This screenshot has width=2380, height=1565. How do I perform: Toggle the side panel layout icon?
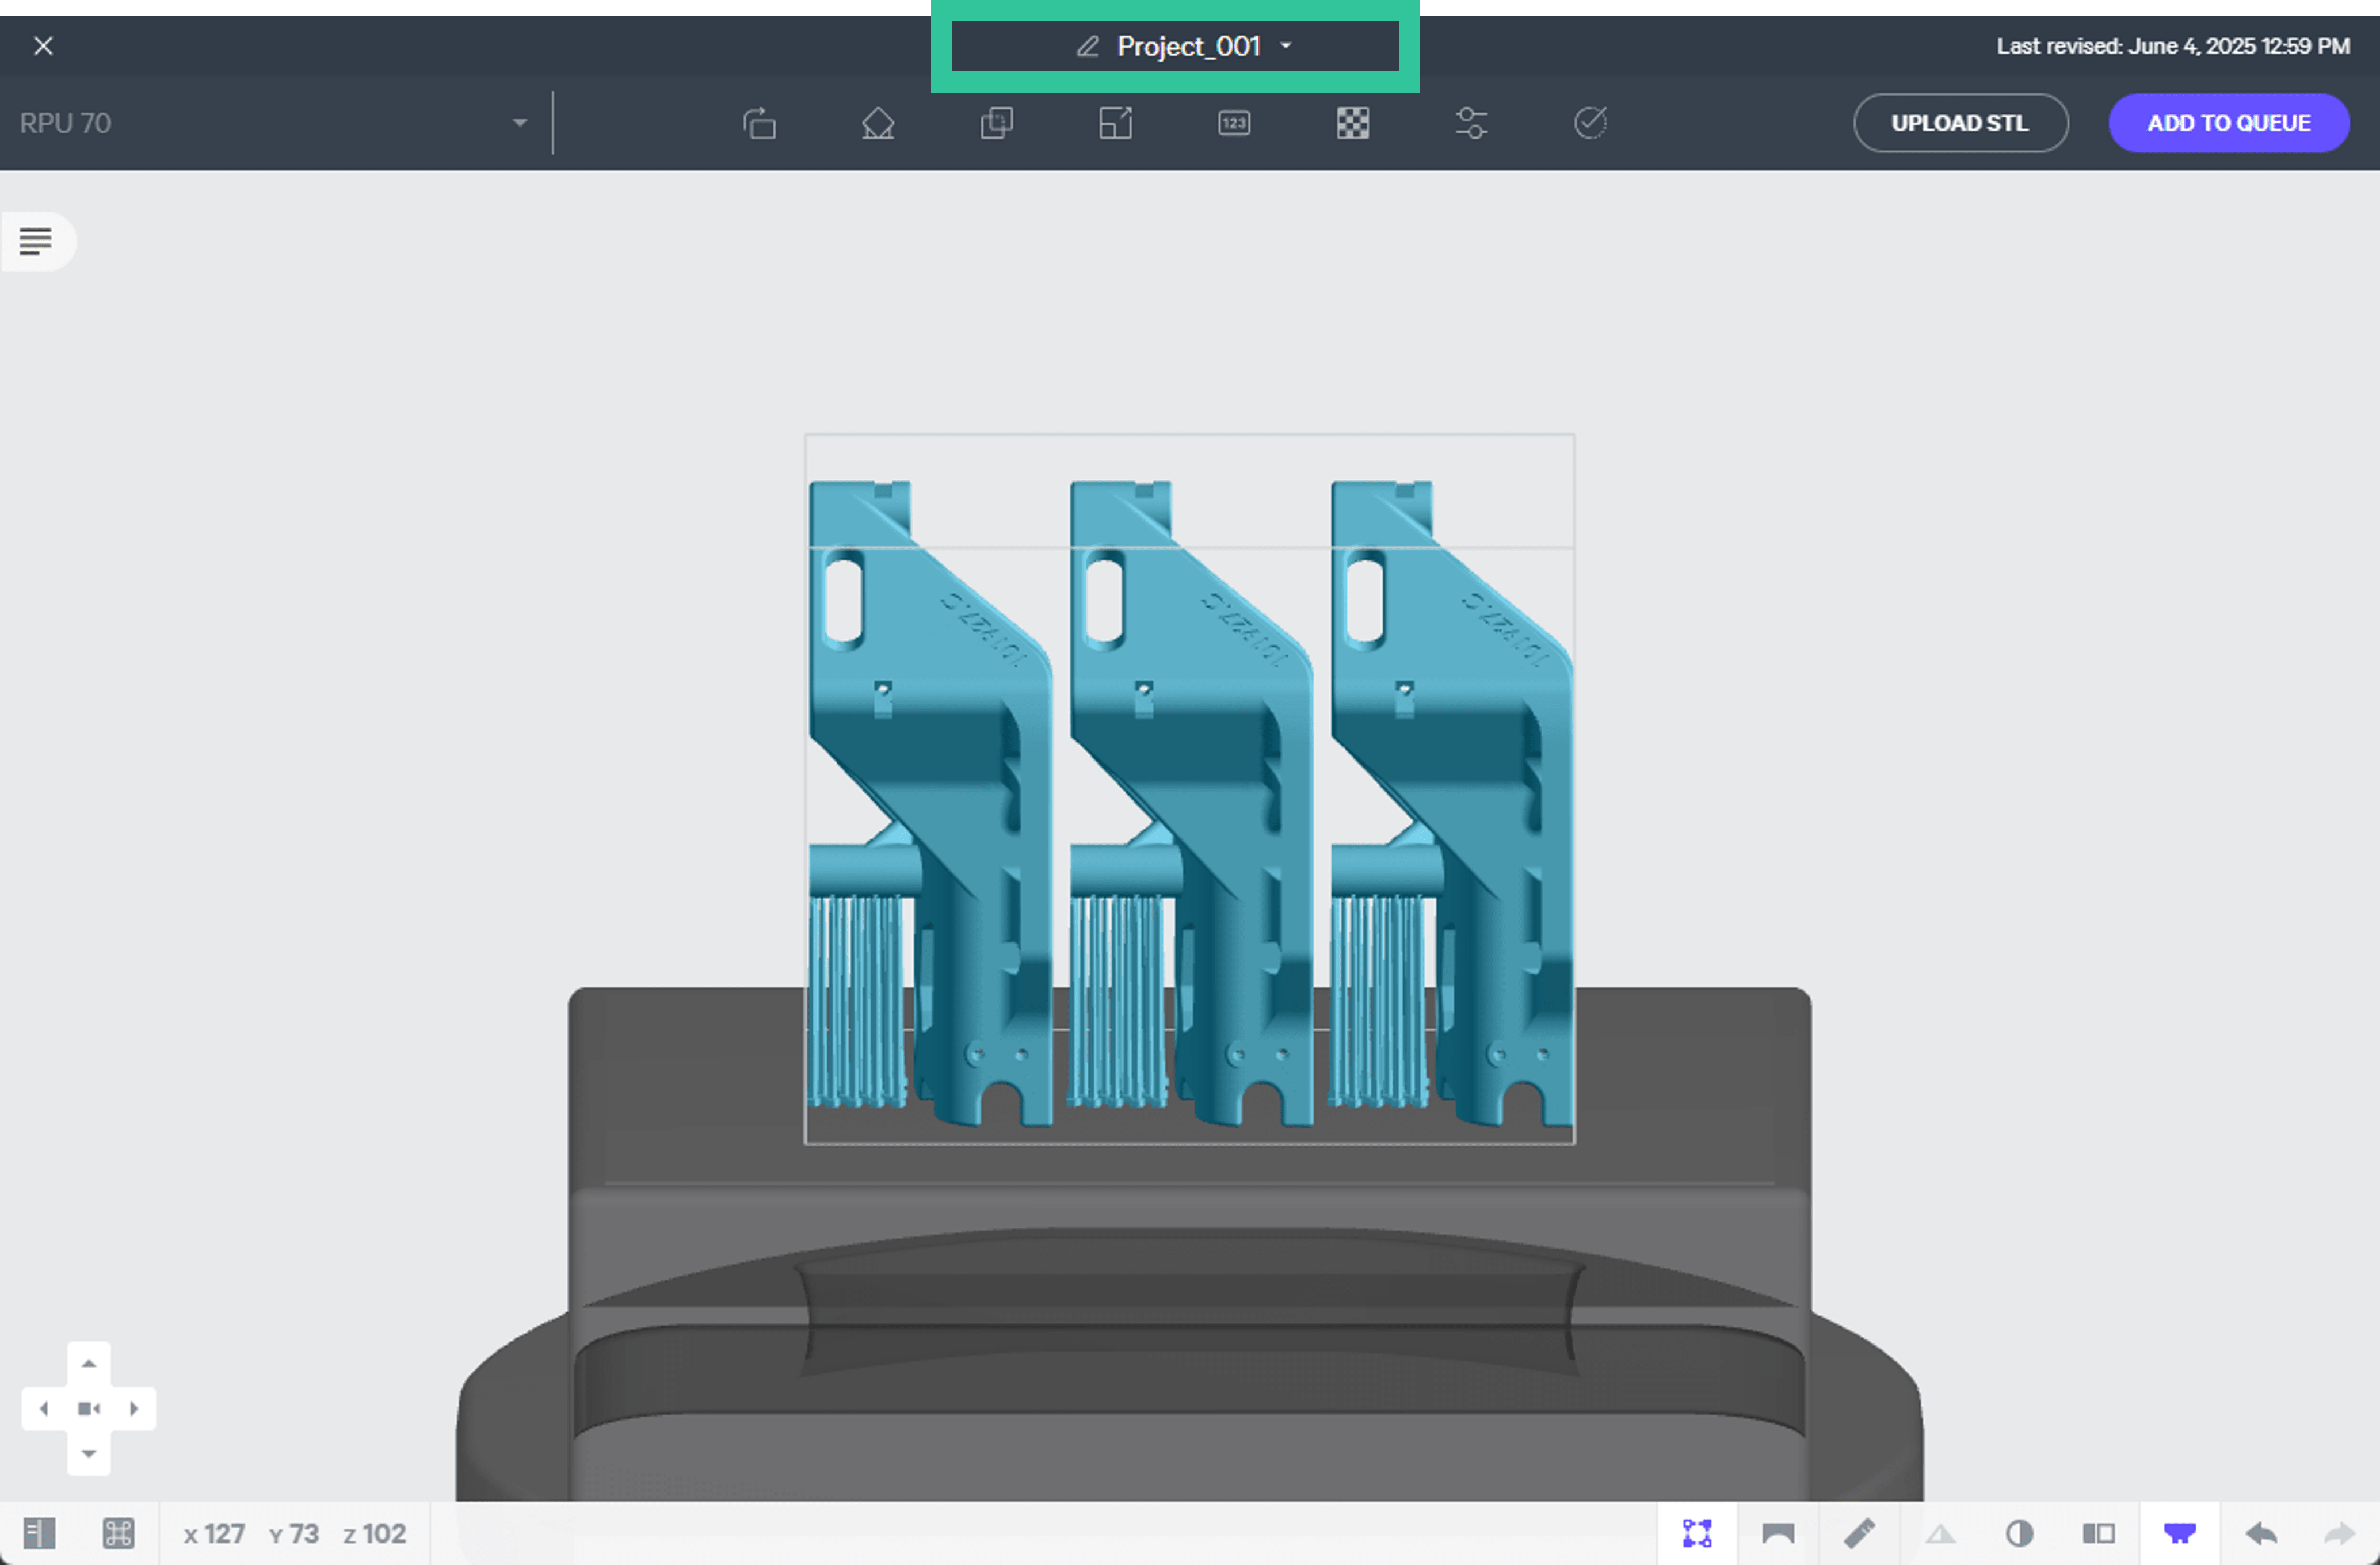[40, 1533]
